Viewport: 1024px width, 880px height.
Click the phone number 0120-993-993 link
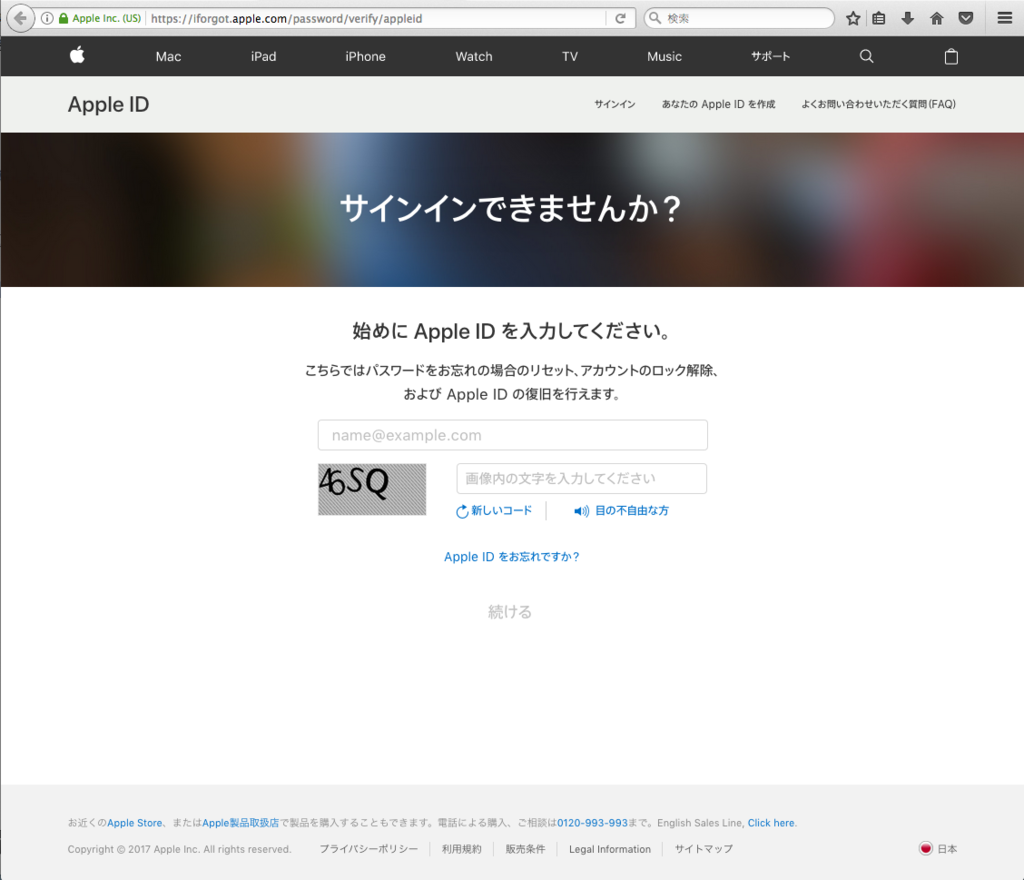tap(592, 823)
